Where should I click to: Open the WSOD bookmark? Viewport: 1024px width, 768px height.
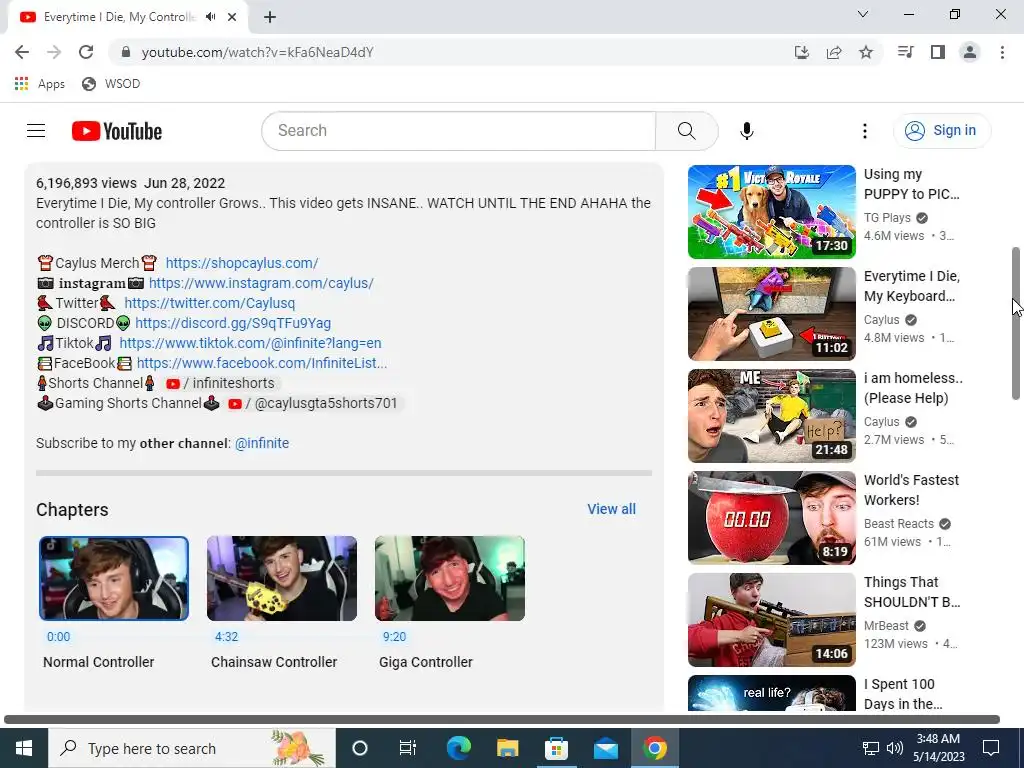pyautogui.click(x=111, y=84)
